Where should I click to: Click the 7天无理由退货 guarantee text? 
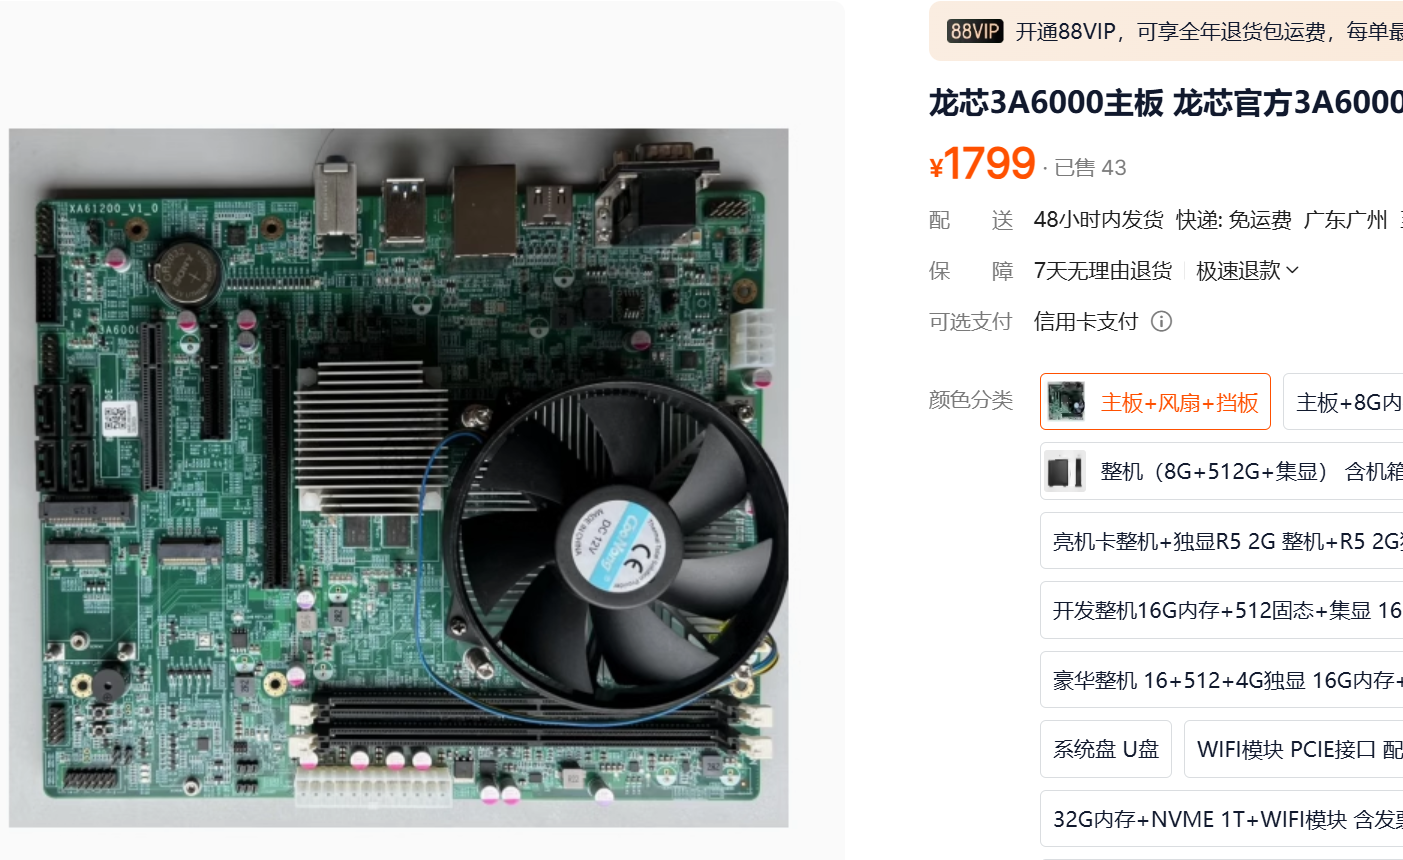click(x=1103, y=270)
